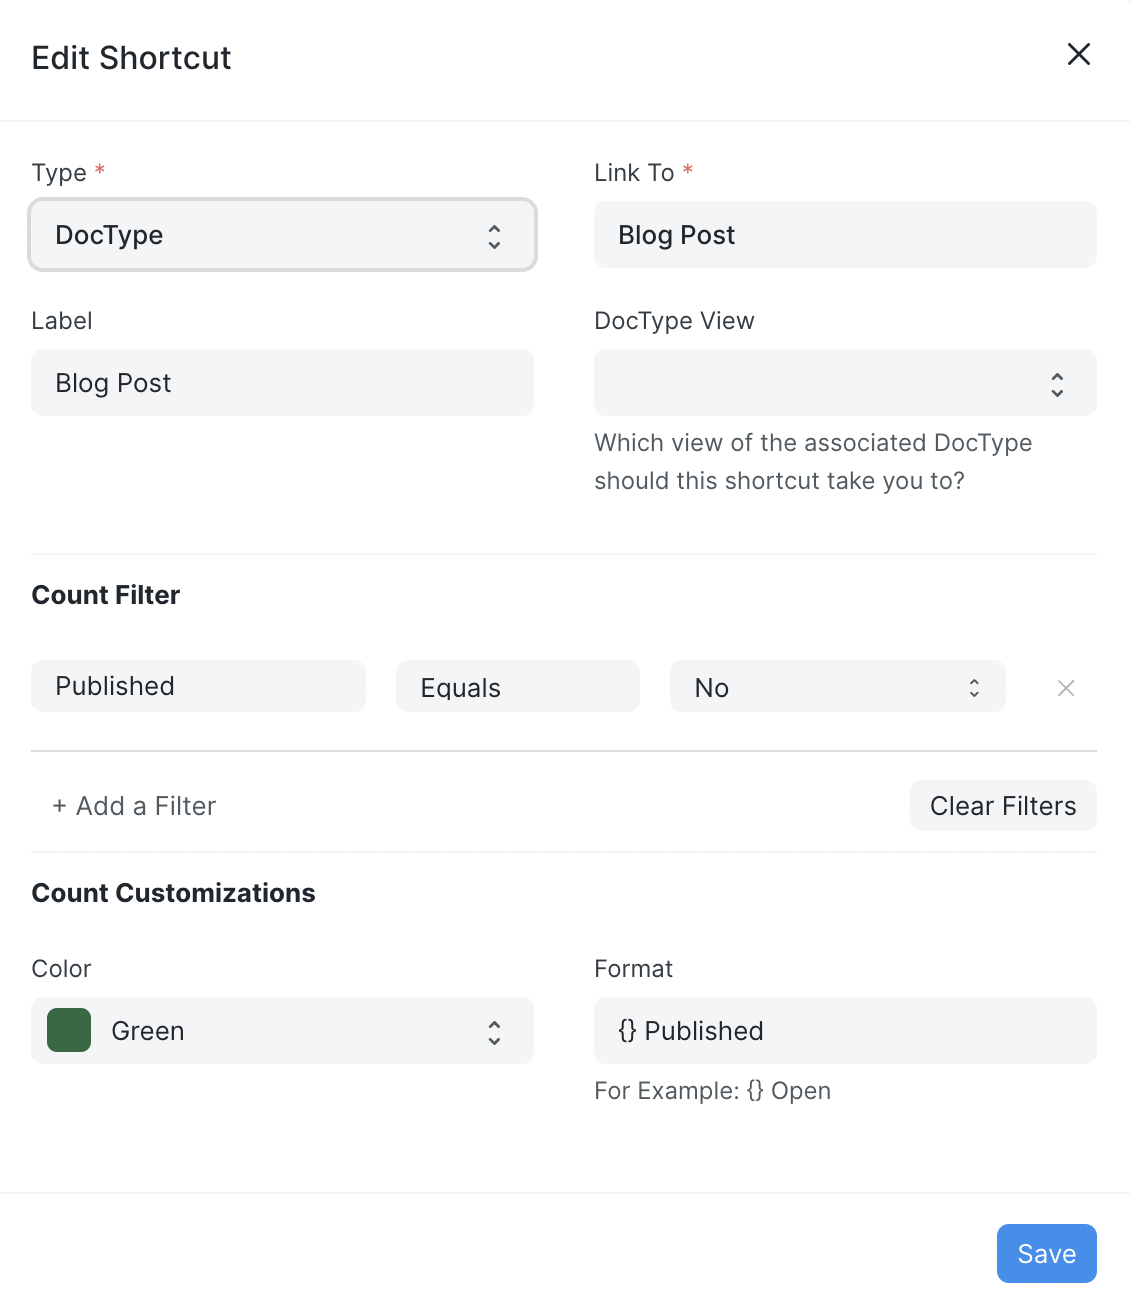Image resolution: width=1130 pixels, height=1304 pixels.
Task: Open the DocType View dropdown
Action: coord(845,383)
